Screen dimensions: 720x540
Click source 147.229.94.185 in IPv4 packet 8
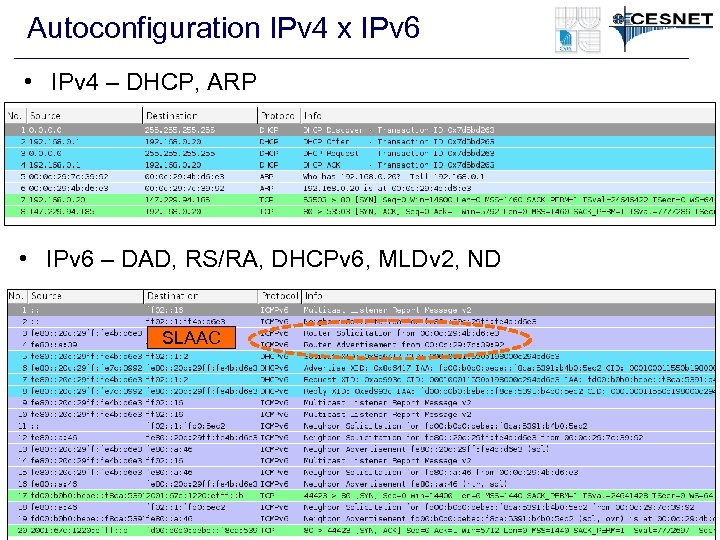pyautogui.click(x=62, y=211)
